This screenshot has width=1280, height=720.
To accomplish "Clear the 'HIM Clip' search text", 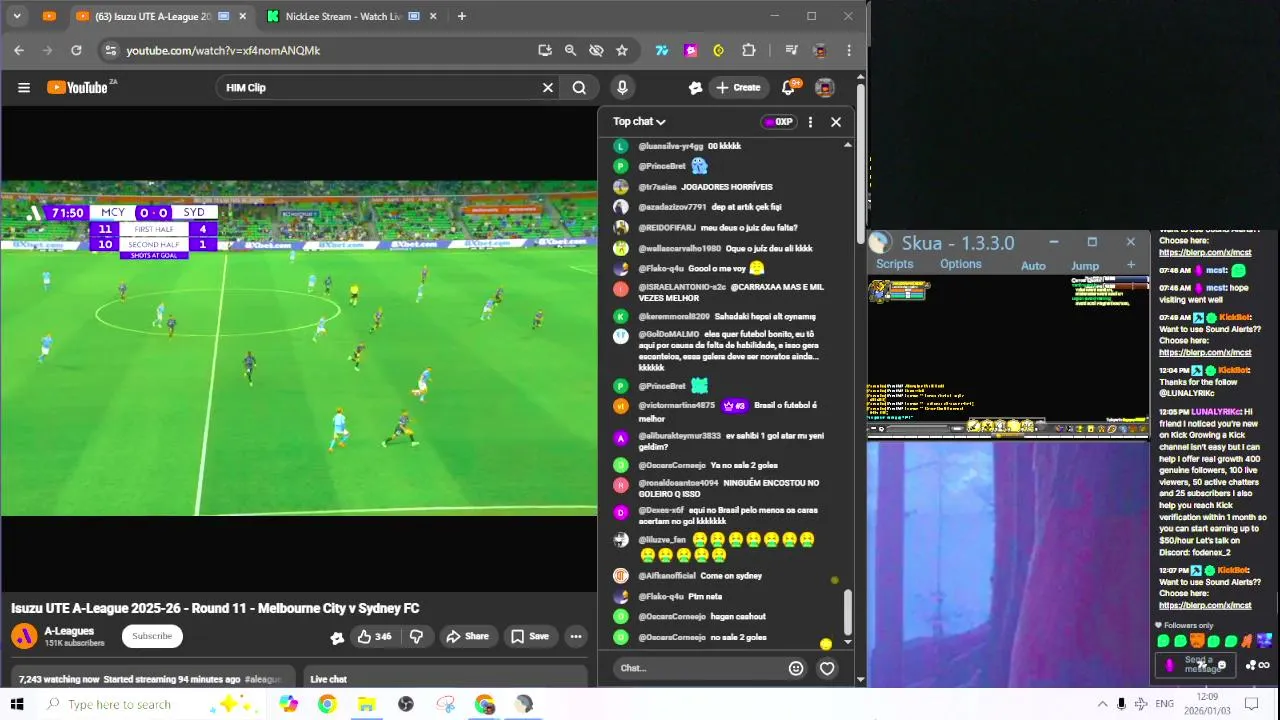I will (x=548, y=88).
